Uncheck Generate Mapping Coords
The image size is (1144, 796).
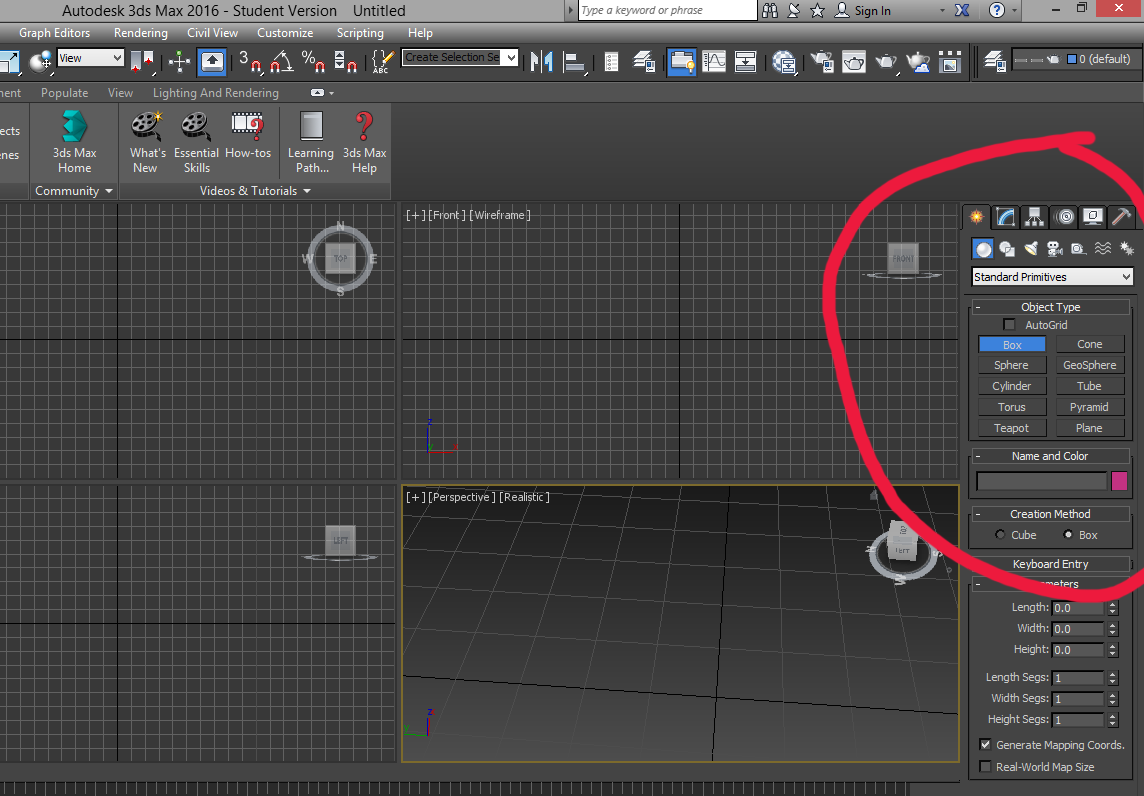point(986,745)
